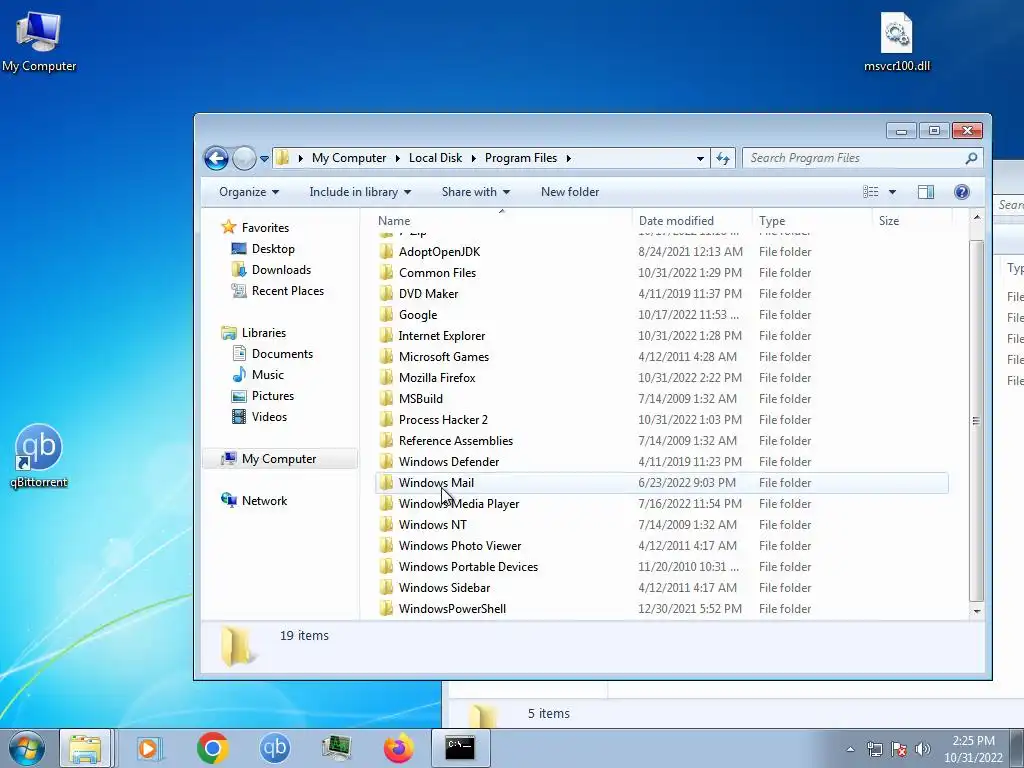
Task: Select the Process Hacker 2 folder icon
Action: [387, 420]
